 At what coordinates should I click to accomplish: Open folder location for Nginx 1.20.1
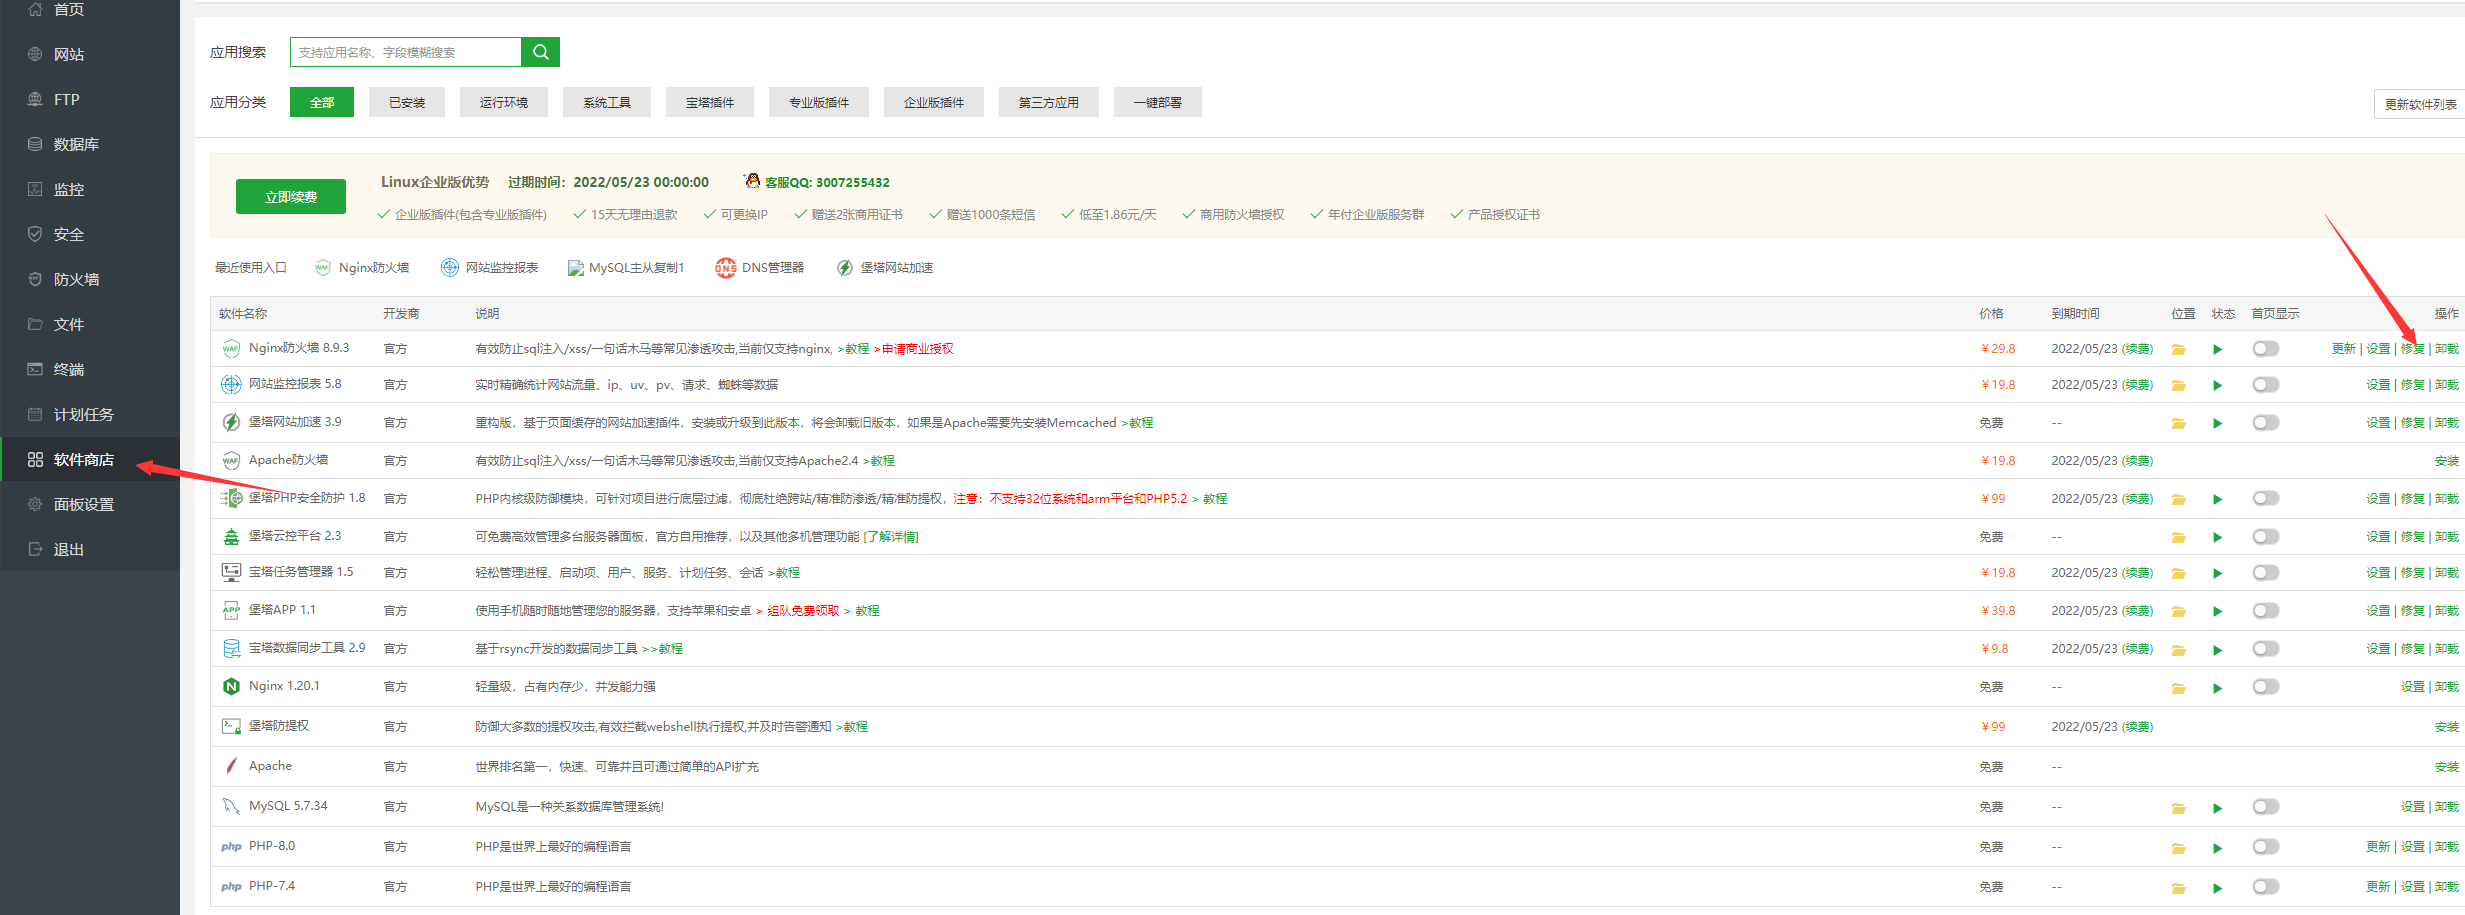pos(2178,688)
